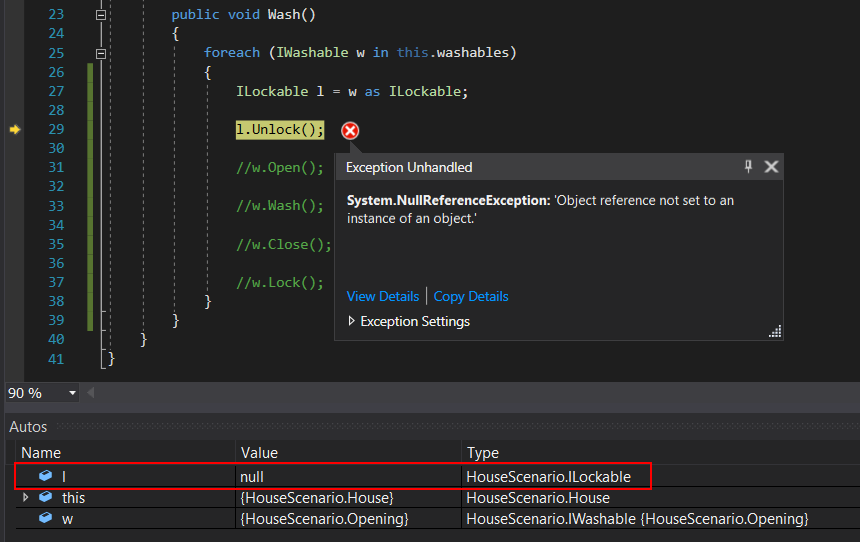Select the 'w' variable icon in Autos
This screenshot has width=860, height=542.
(x=46, y=518)
